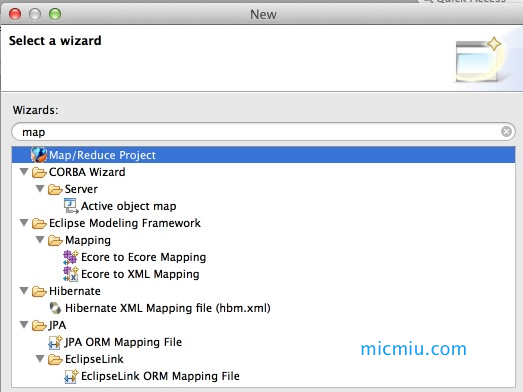Select the Map/Reduce Project elephant icon
The height and width of the screenshot is (392, 523).
(39, 155)
